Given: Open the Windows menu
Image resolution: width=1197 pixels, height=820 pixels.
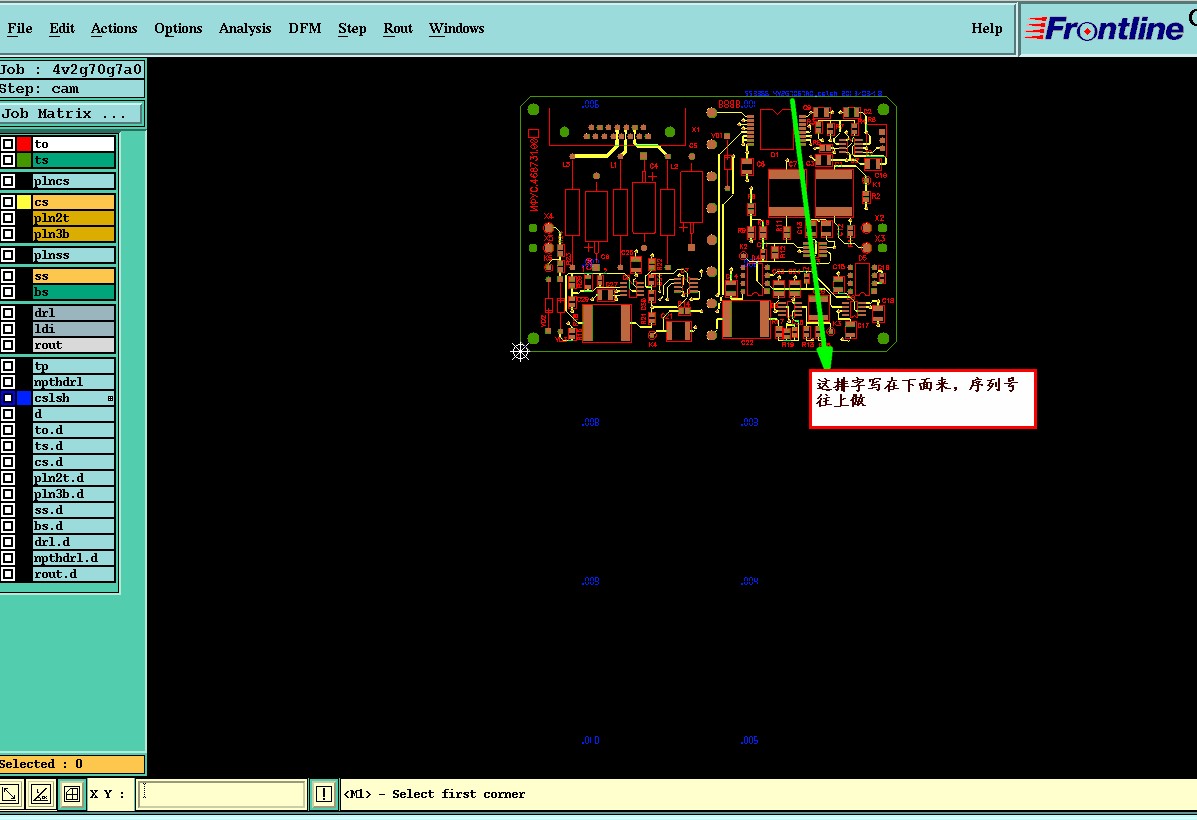Looking at the screenshot, I should coord(457,28).
